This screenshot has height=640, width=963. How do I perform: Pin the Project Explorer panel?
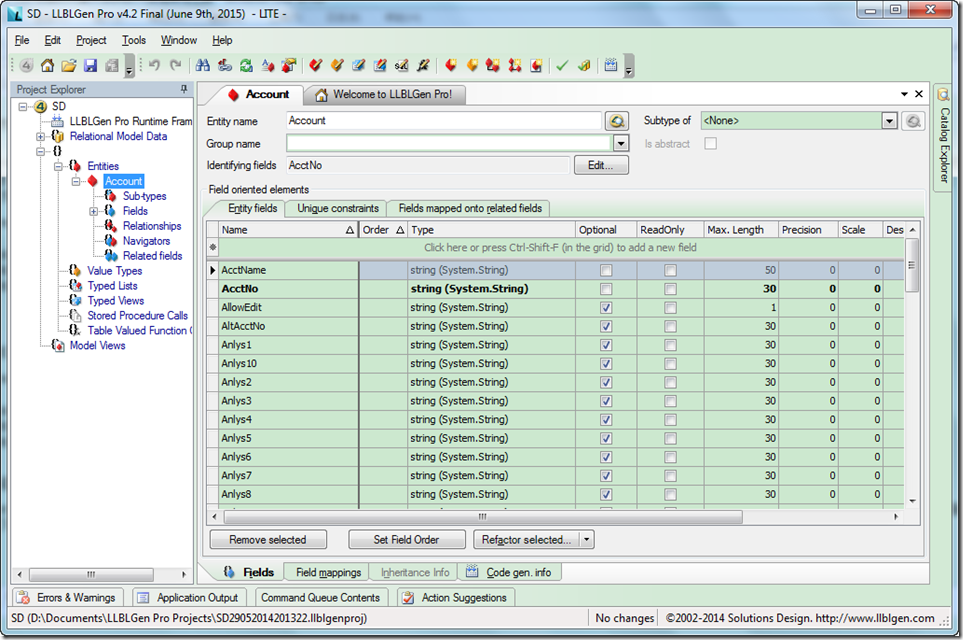(x=184, y=89)
